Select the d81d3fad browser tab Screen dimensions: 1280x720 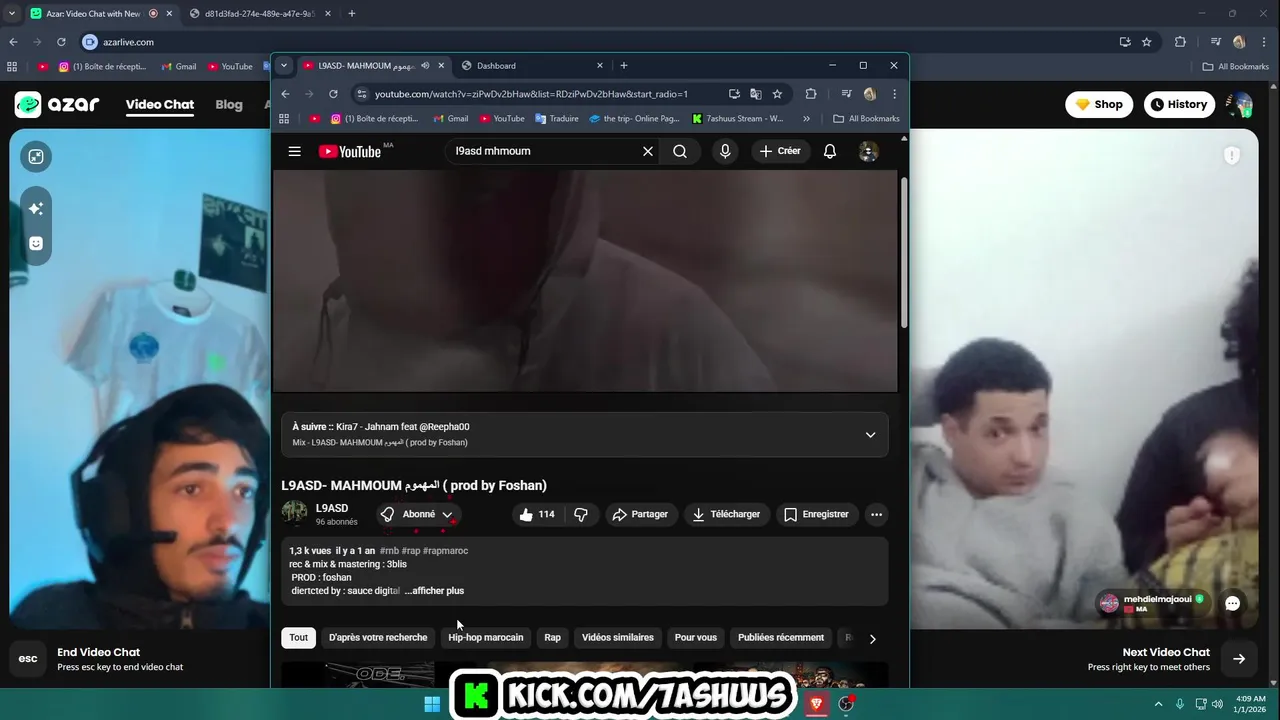262,13
